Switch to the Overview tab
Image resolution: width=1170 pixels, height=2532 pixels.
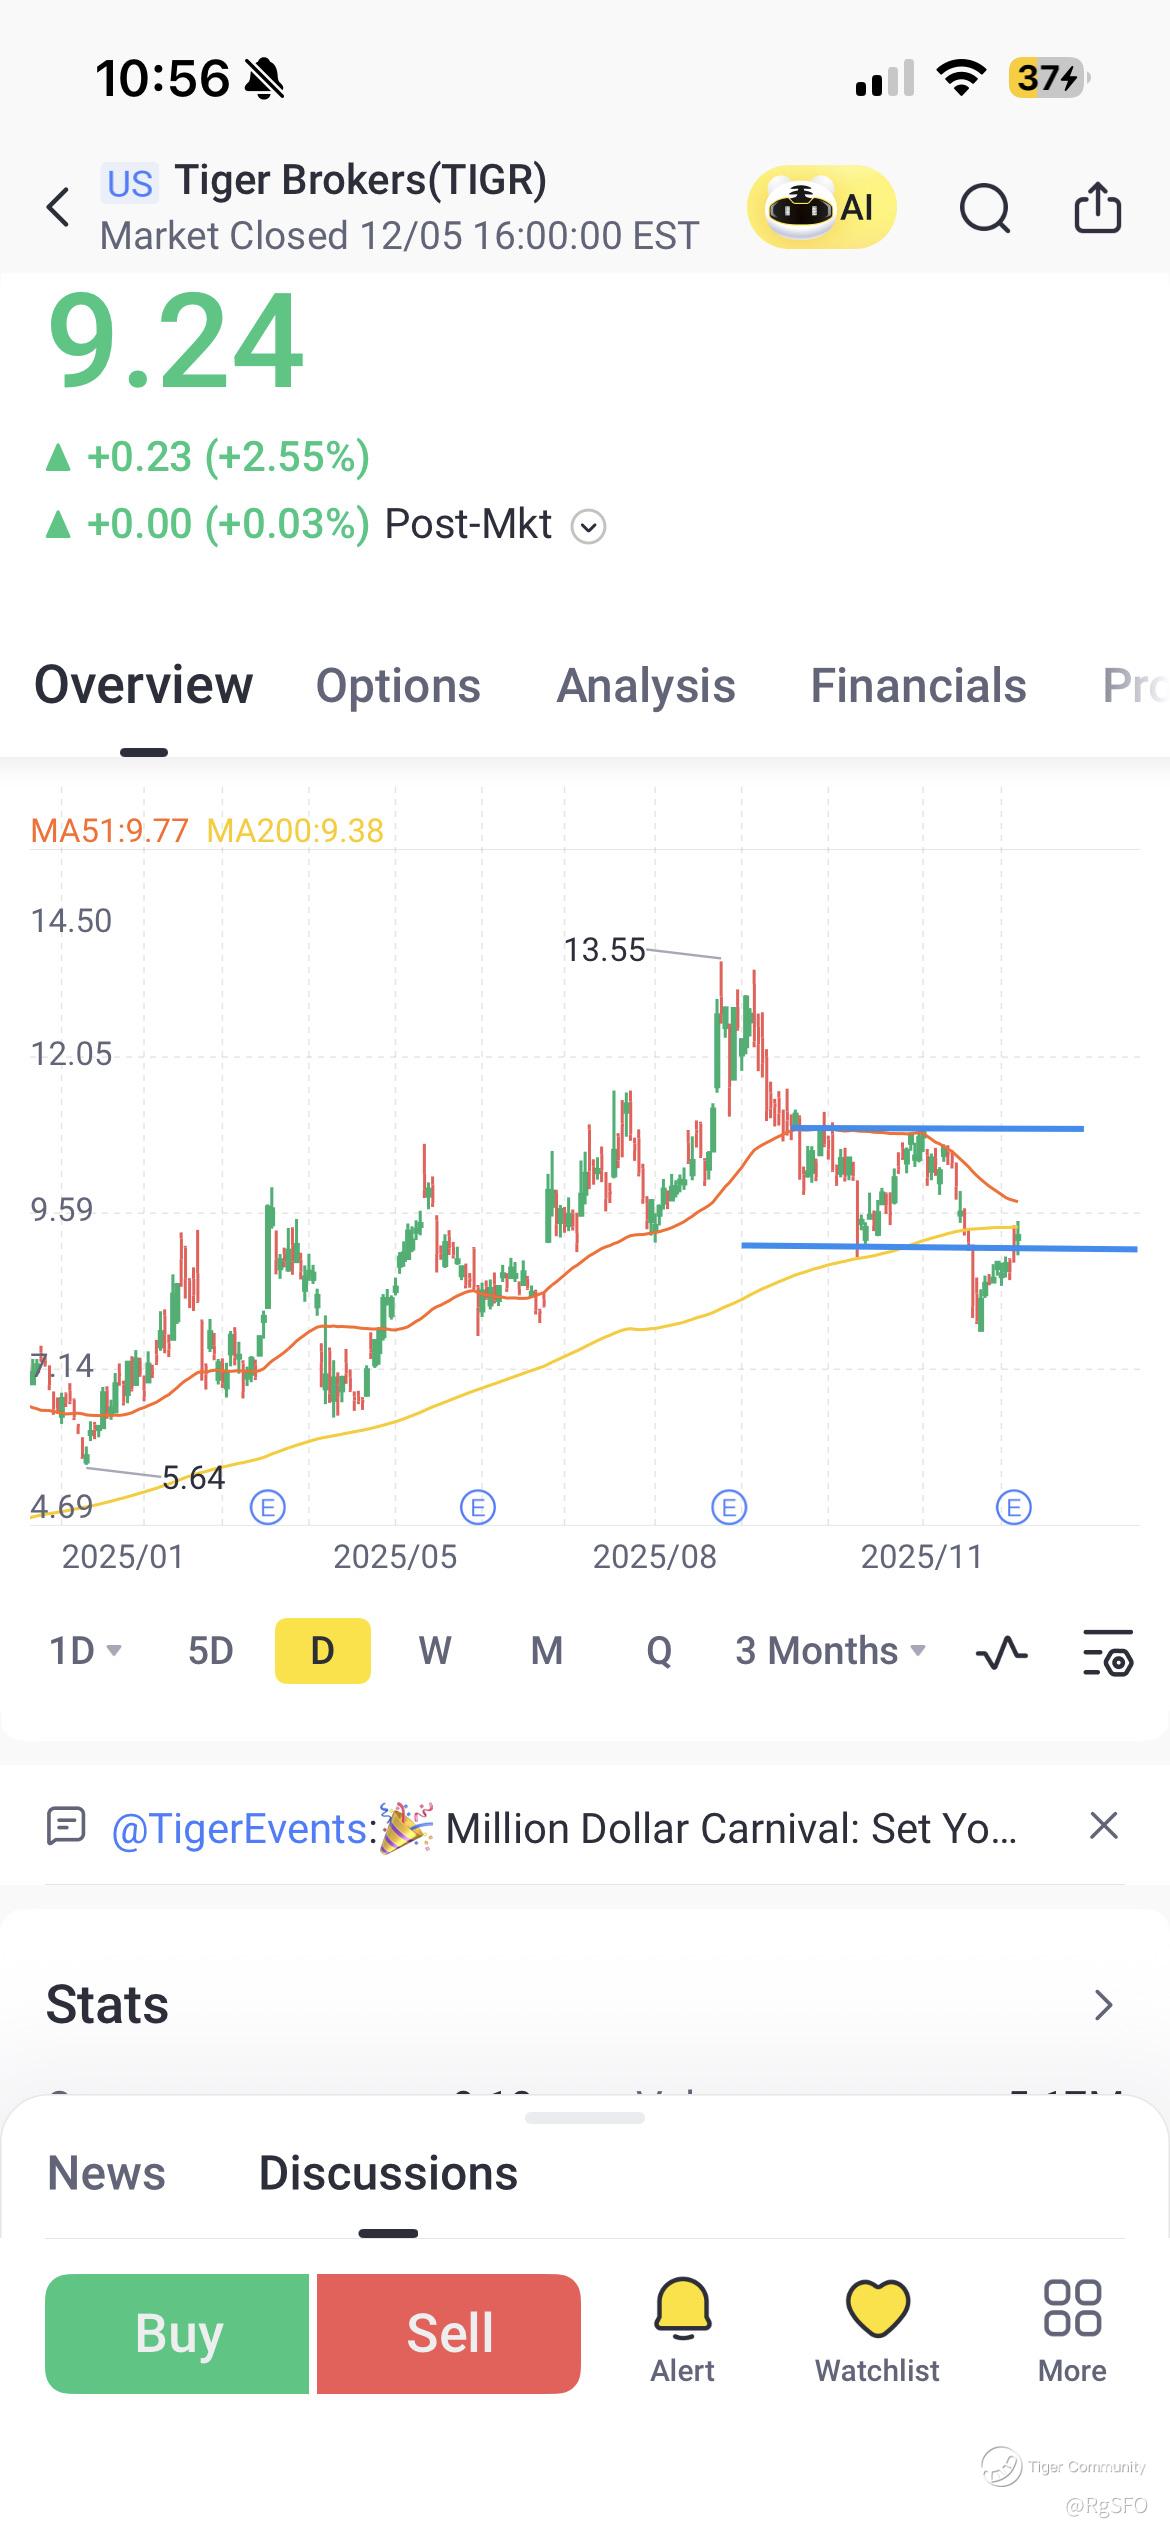pyautogui.click(x=143, y=686)
